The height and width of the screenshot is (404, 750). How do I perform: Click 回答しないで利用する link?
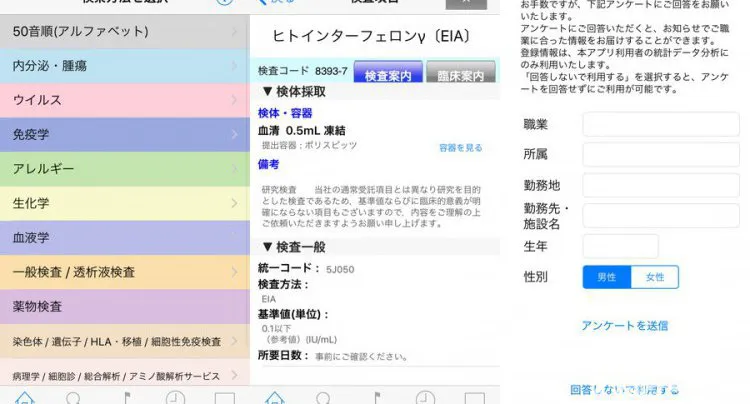coord(625,390)
